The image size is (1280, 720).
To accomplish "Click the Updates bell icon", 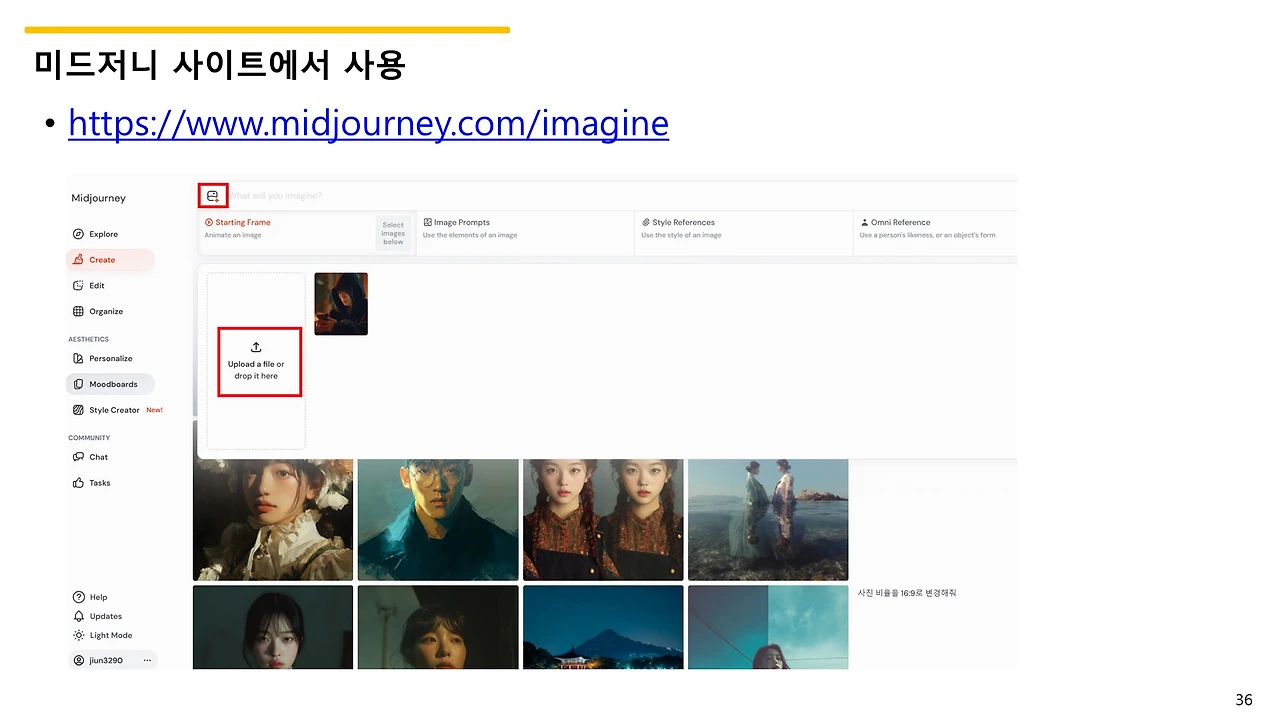I will click(79, 616).
